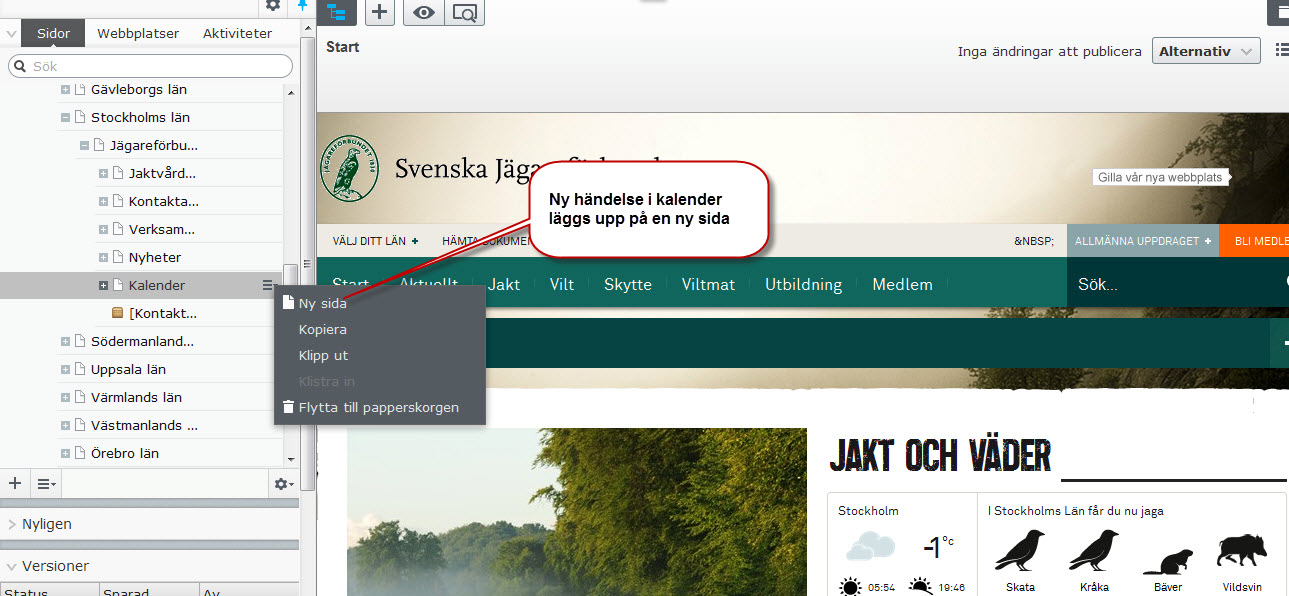Open ALLMÄNNA UPPDRAGET link
Viewport: 1289px width, 596px height.
tap(1143, 241)
